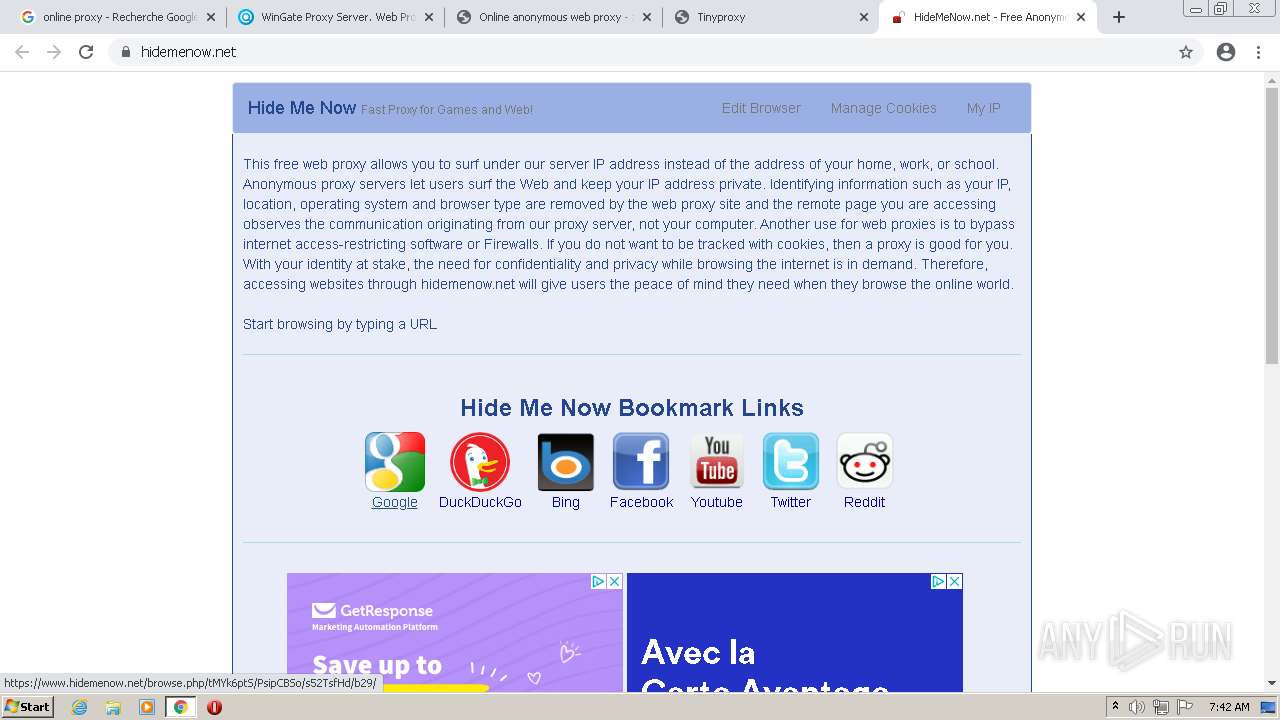Click the Avec la Carte Avantage ad
Viewport: 1280px width, 720px height.
795,633
